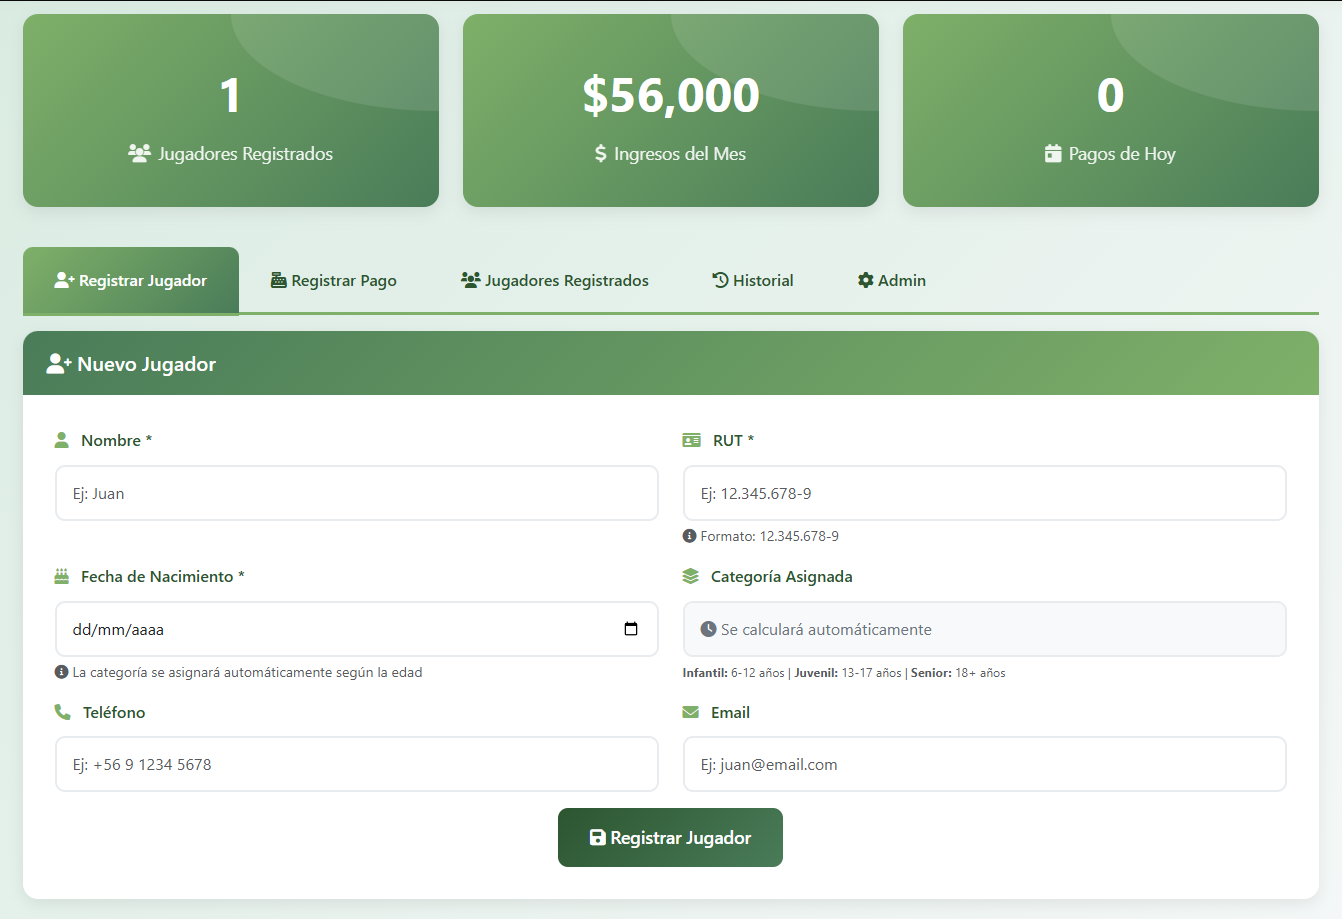Click the ID card icon beside RUT
The width and height of the screenshot is (1342, 919).
tap(691, 440)
